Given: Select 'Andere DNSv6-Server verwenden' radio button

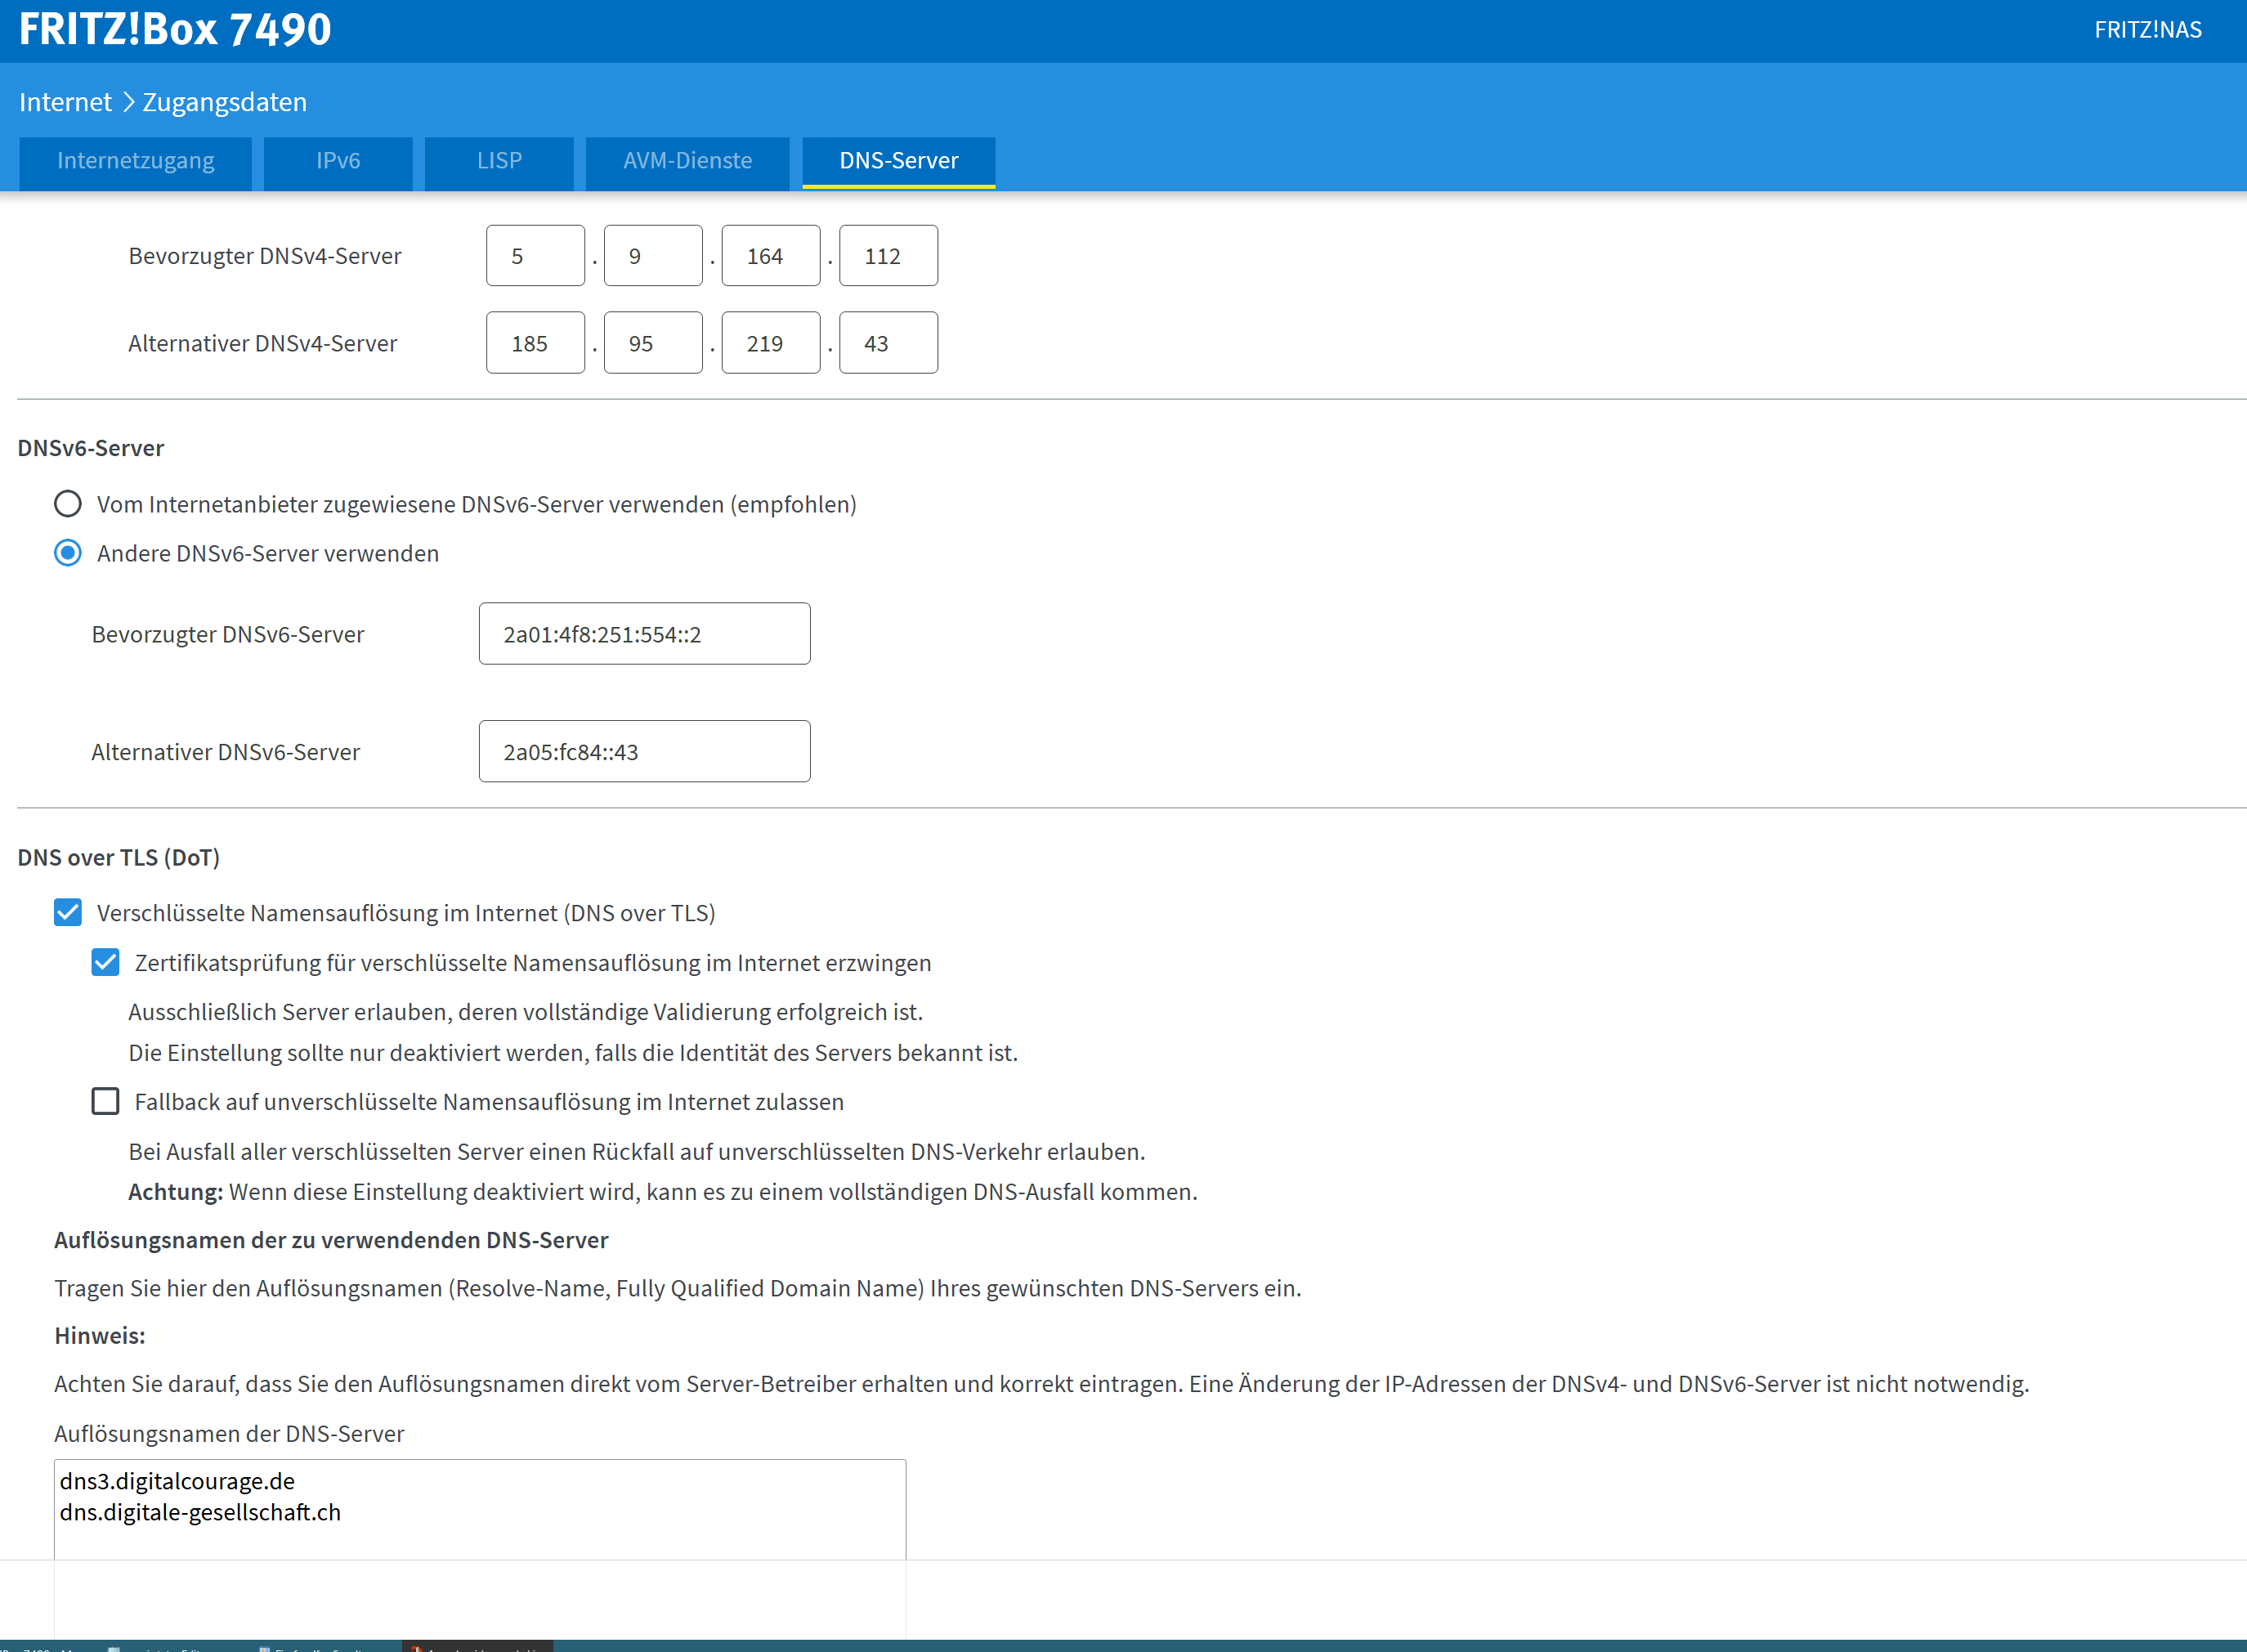Looking at the screenshot, I should click(x=68, y=553).
